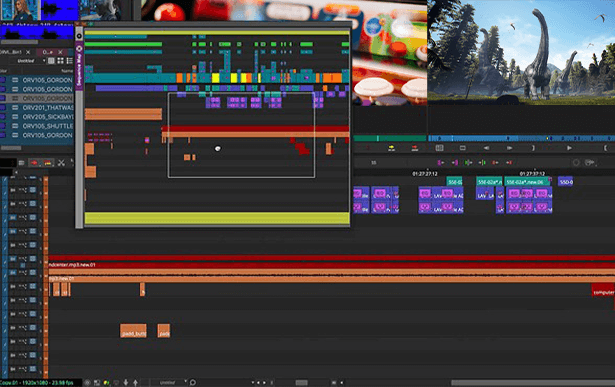This screenshot has height=387, width=615.
Task: Click the bin's horizontal scrollbar
Action: pos(11,148)
